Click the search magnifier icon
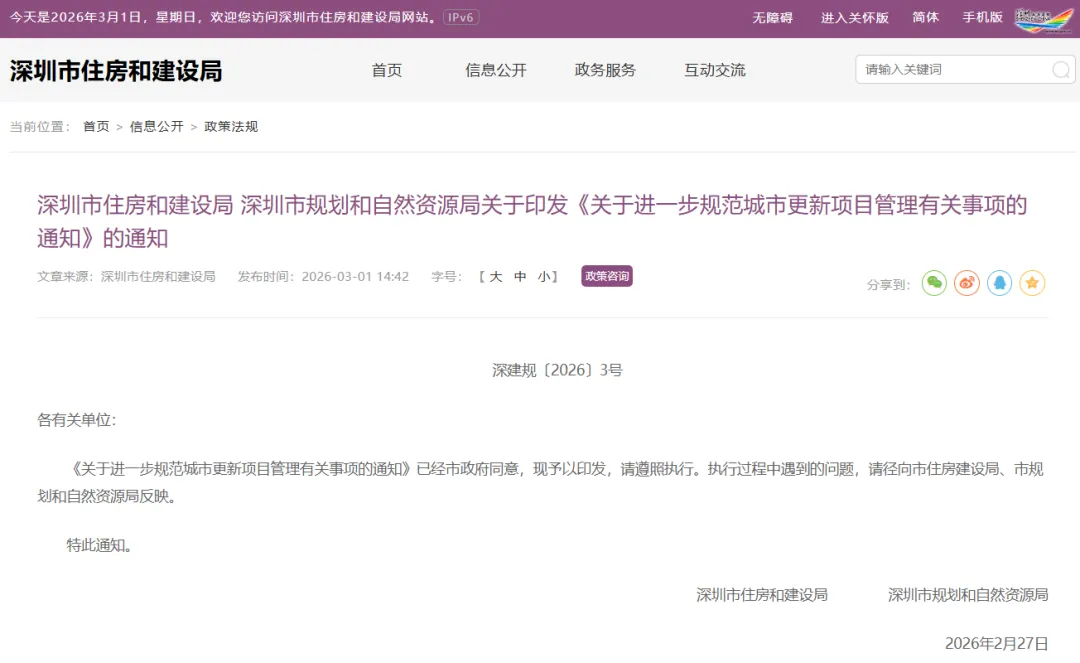1080x663 pixels. [1061, 70]
